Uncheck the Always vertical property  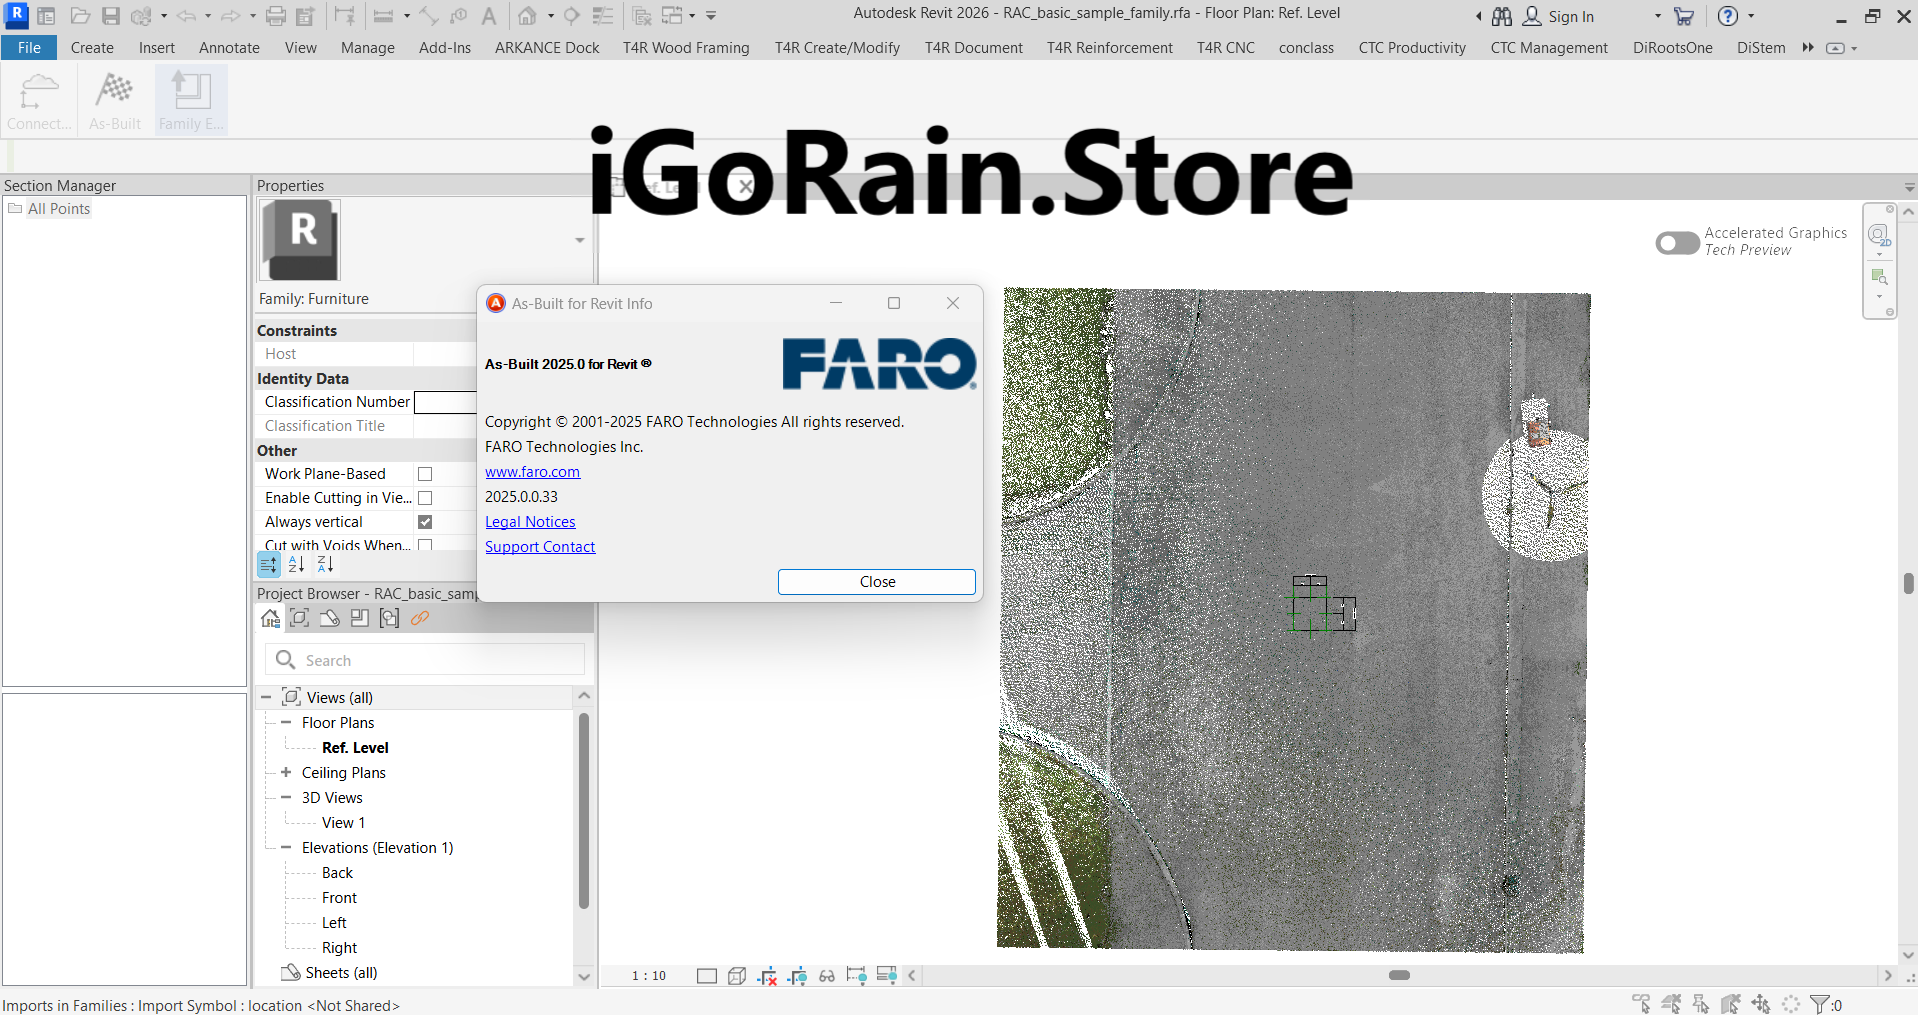coord(425,521)
